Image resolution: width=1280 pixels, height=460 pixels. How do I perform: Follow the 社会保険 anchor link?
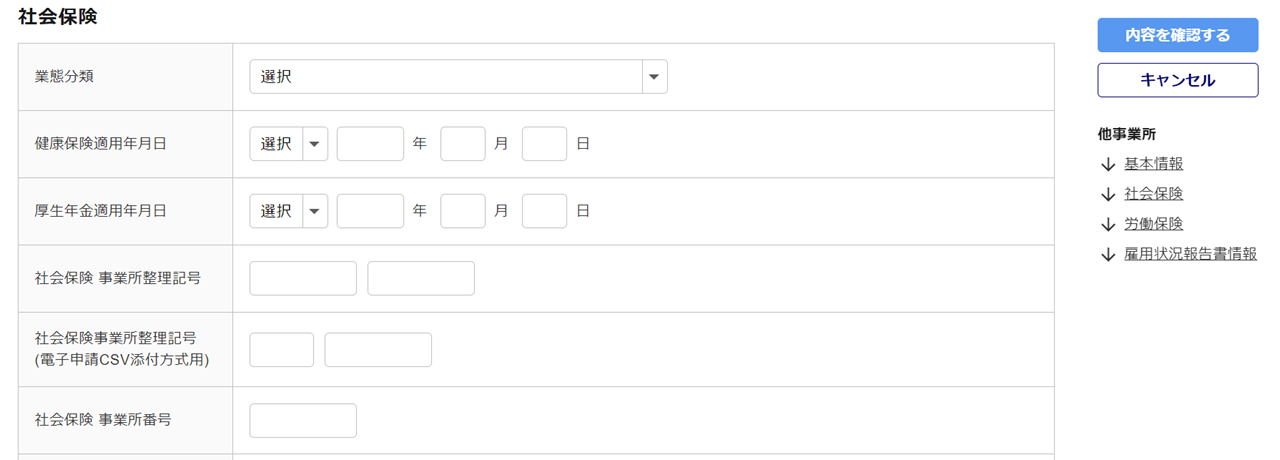[x=1153, y=194]
